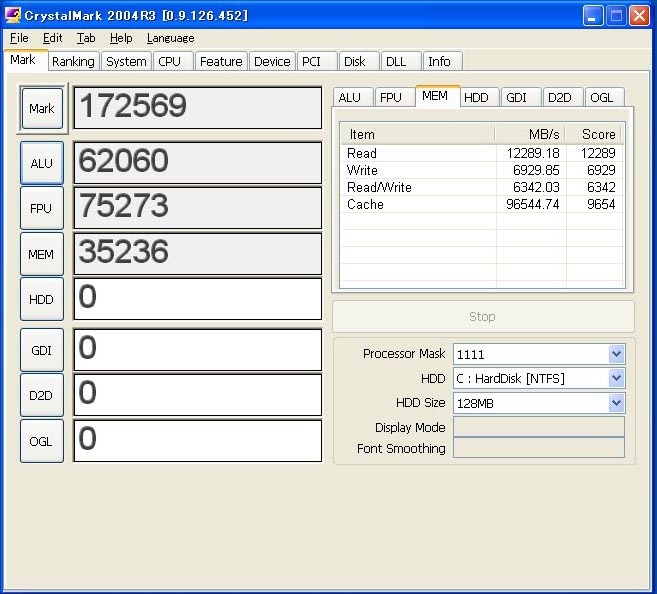Image resolution: width=657 pixels, height=594 pixels.
Task: Run the HDD benchmark button
Action: [x=42, y=299]
